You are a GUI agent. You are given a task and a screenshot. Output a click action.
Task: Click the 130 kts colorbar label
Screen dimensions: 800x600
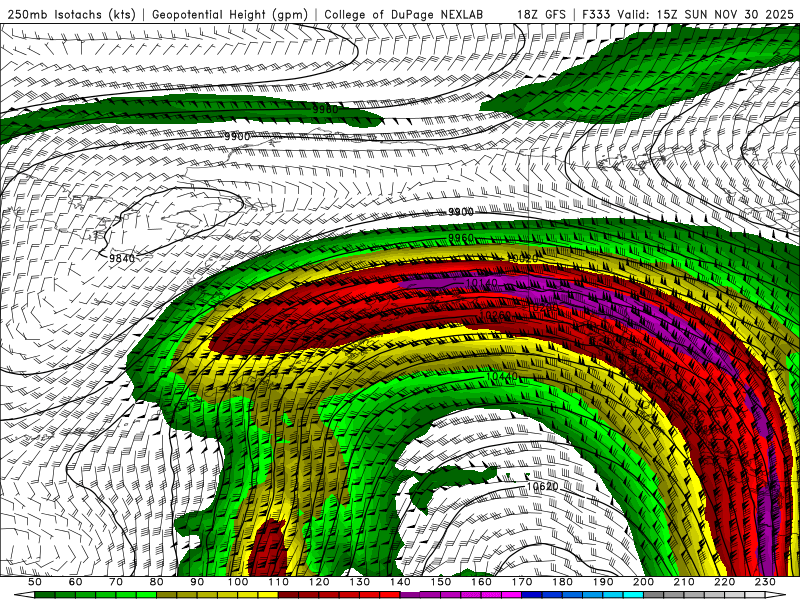click(360, 582)
